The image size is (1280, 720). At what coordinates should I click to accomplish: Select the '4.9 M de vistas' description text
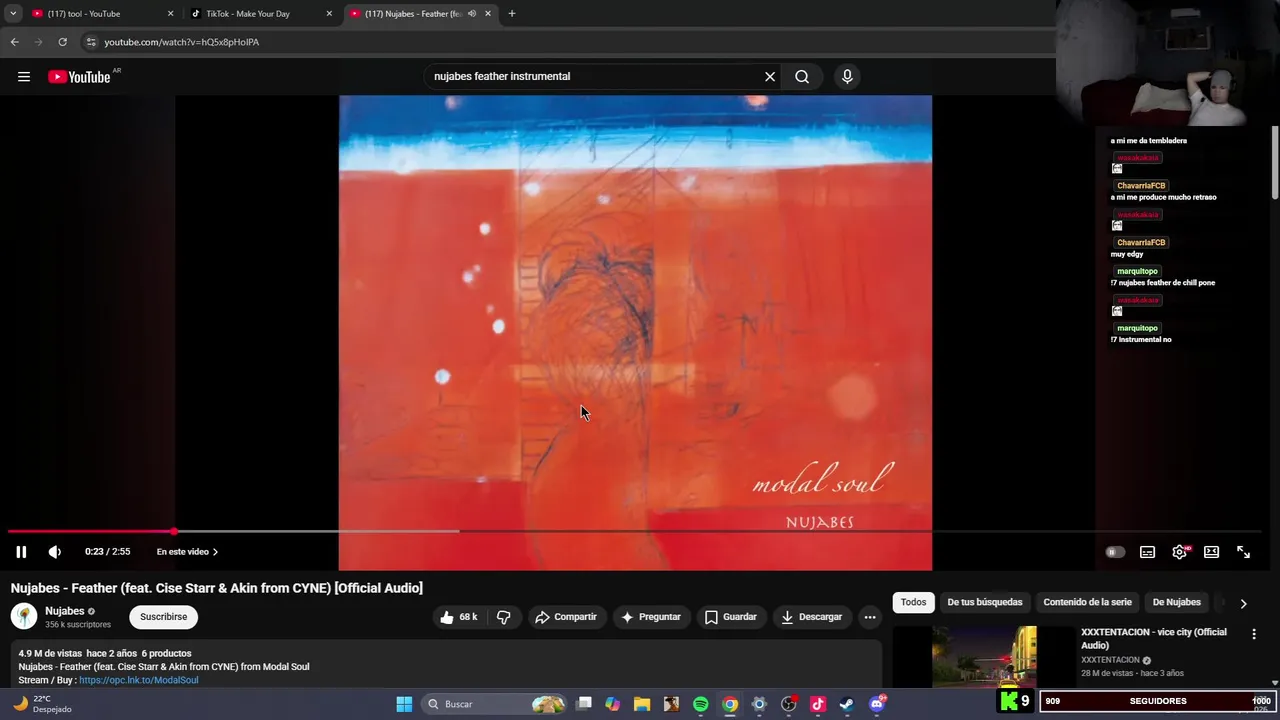point(50,653)
